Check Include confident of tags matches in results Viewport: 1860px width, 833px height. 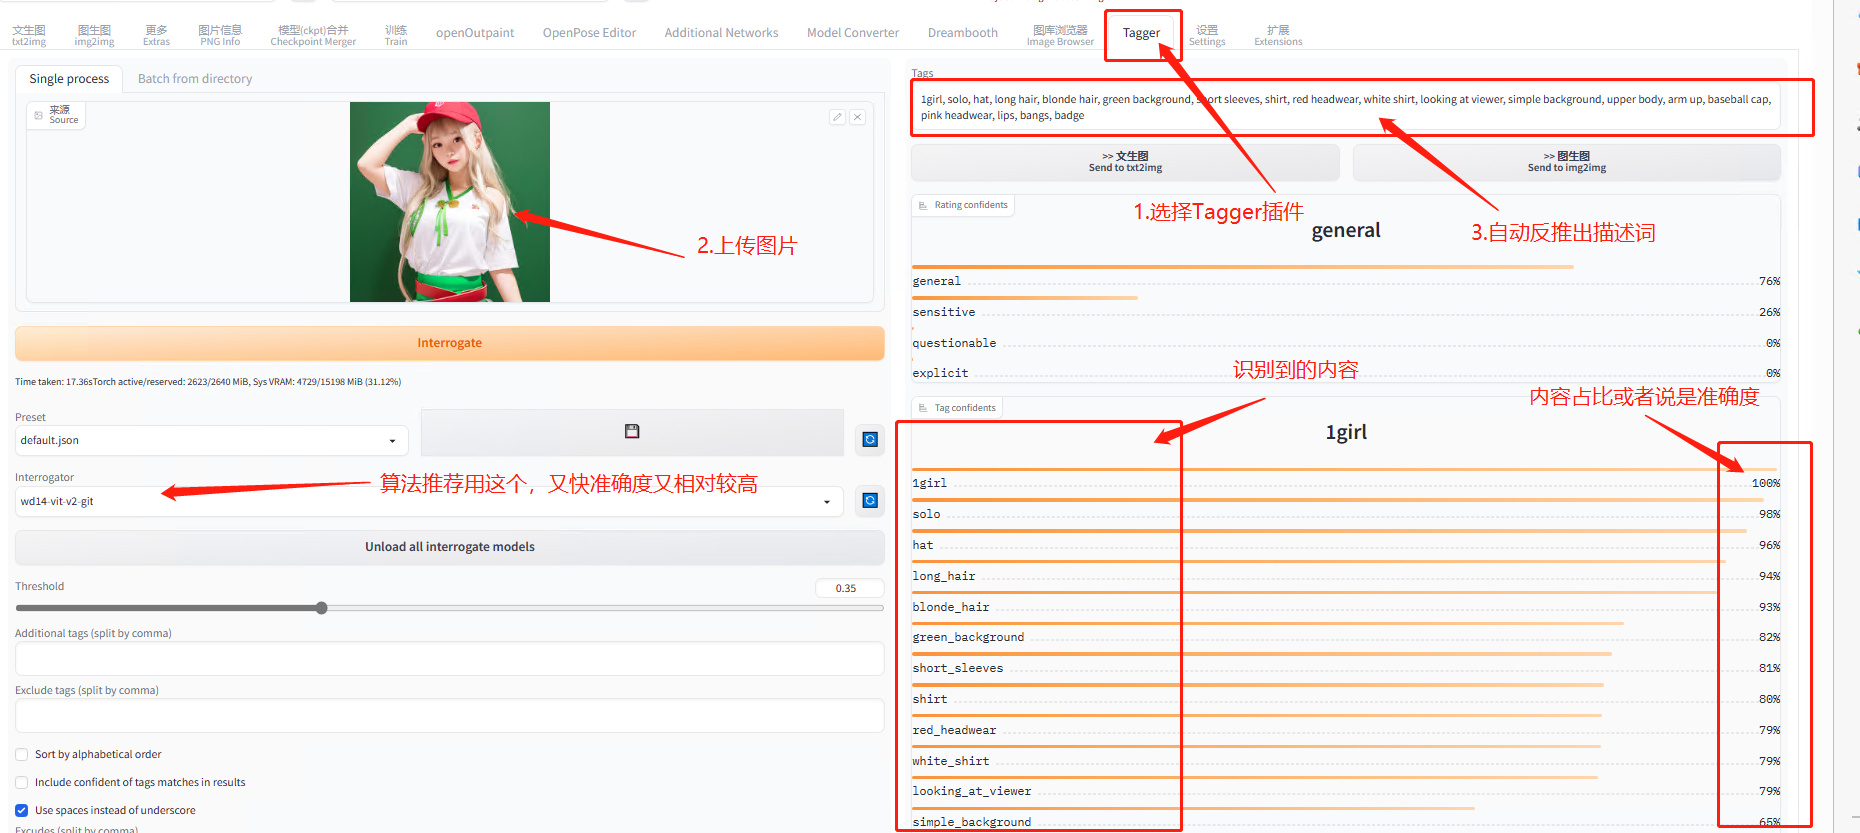22,782
